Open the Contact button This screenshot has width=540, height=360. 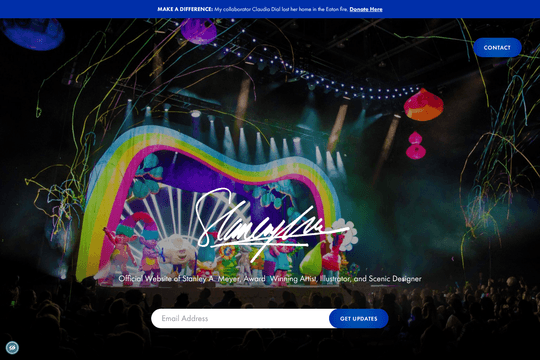tap(497, 48)
